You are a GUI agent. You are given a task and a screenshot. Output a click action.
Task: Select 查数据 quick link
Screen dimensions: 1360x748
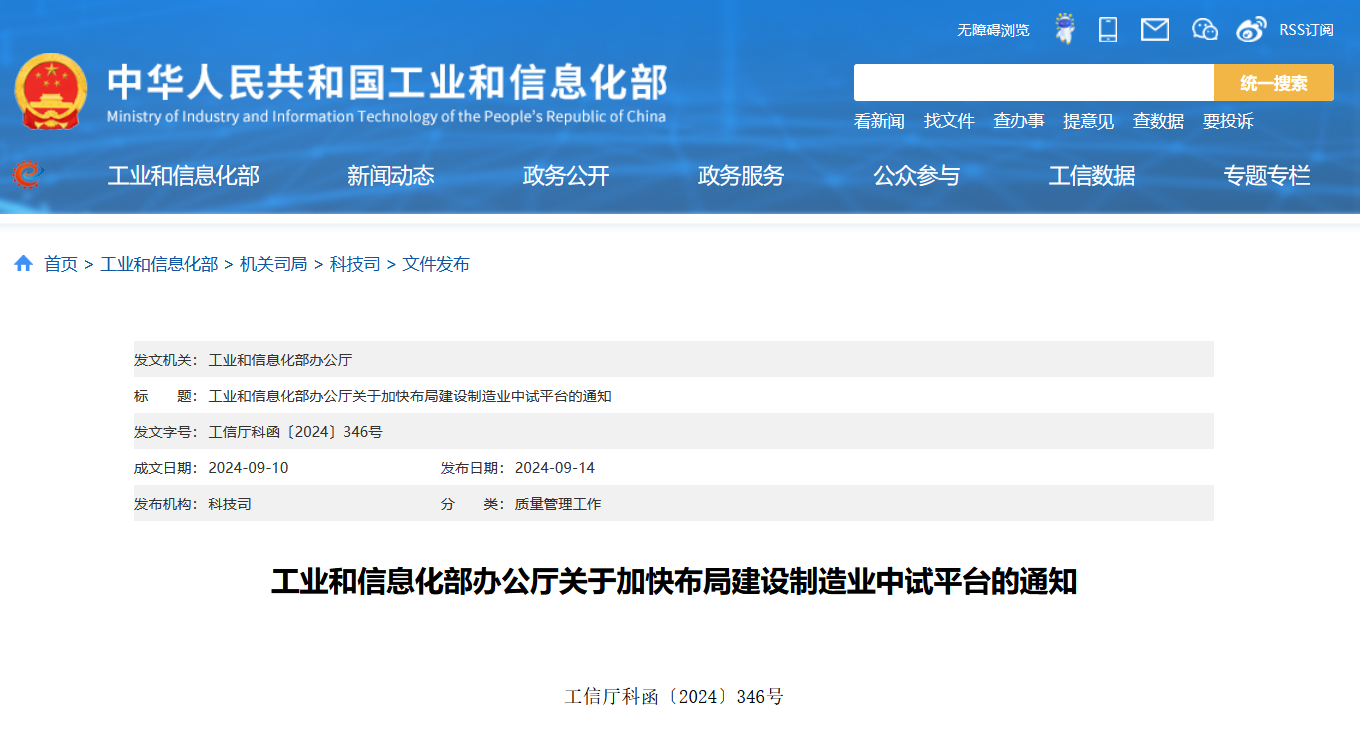point(1158,121)
